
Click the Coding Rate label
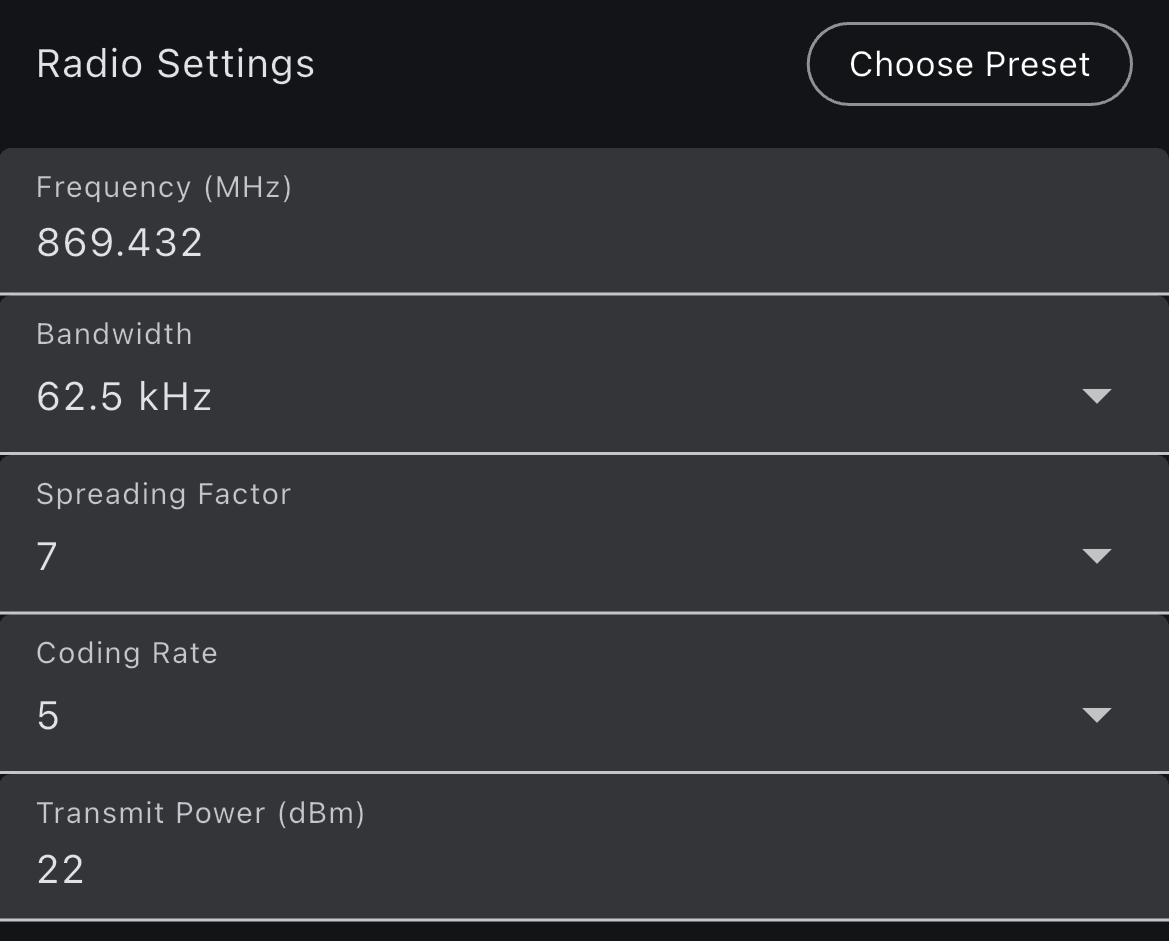click(x=127, y=653)
